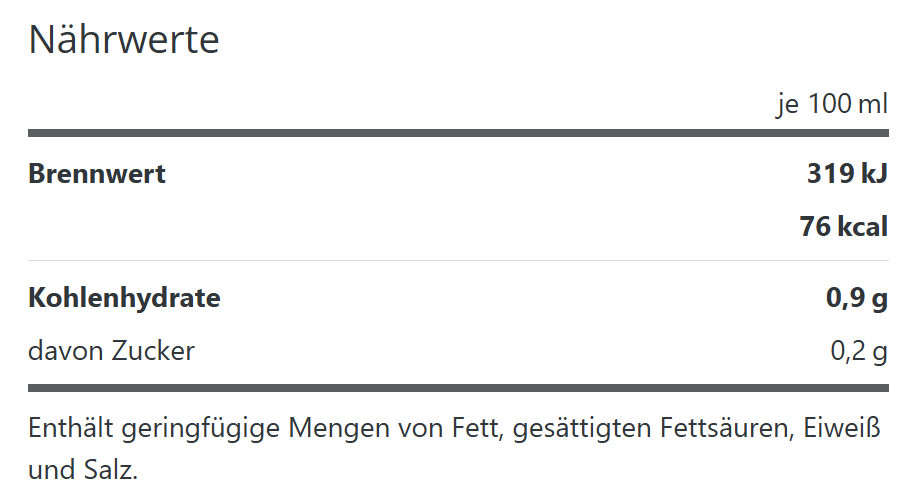This screenshot has height=502, width=917.
Task: Click the thick divider below "davon Zucker"
Action: pyautogui.click(x=458, y=387)
